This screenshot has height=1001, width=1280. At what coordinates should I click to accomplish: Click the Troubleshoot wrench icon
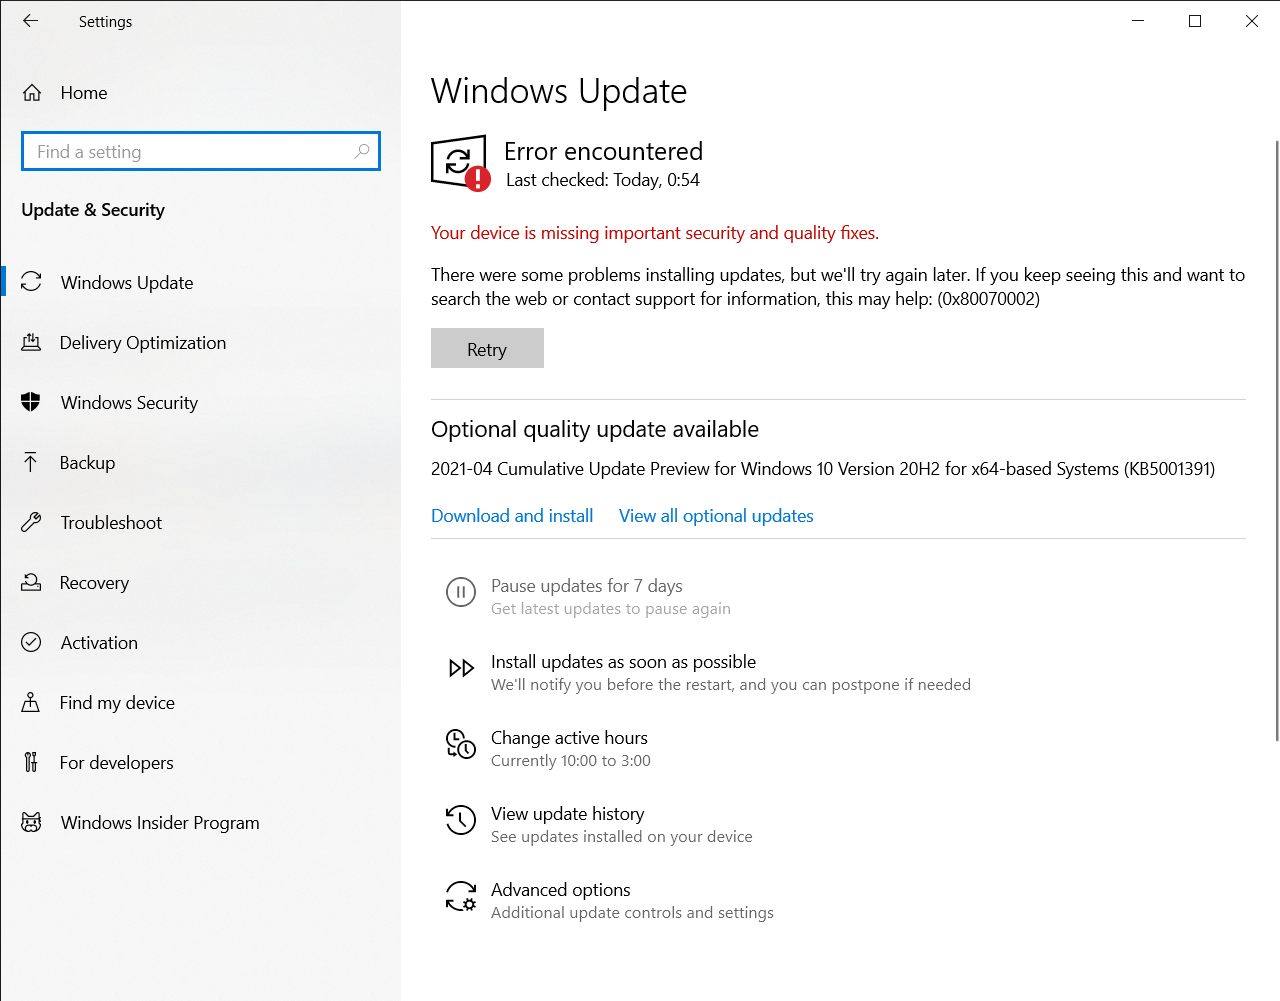pos(31,522)
